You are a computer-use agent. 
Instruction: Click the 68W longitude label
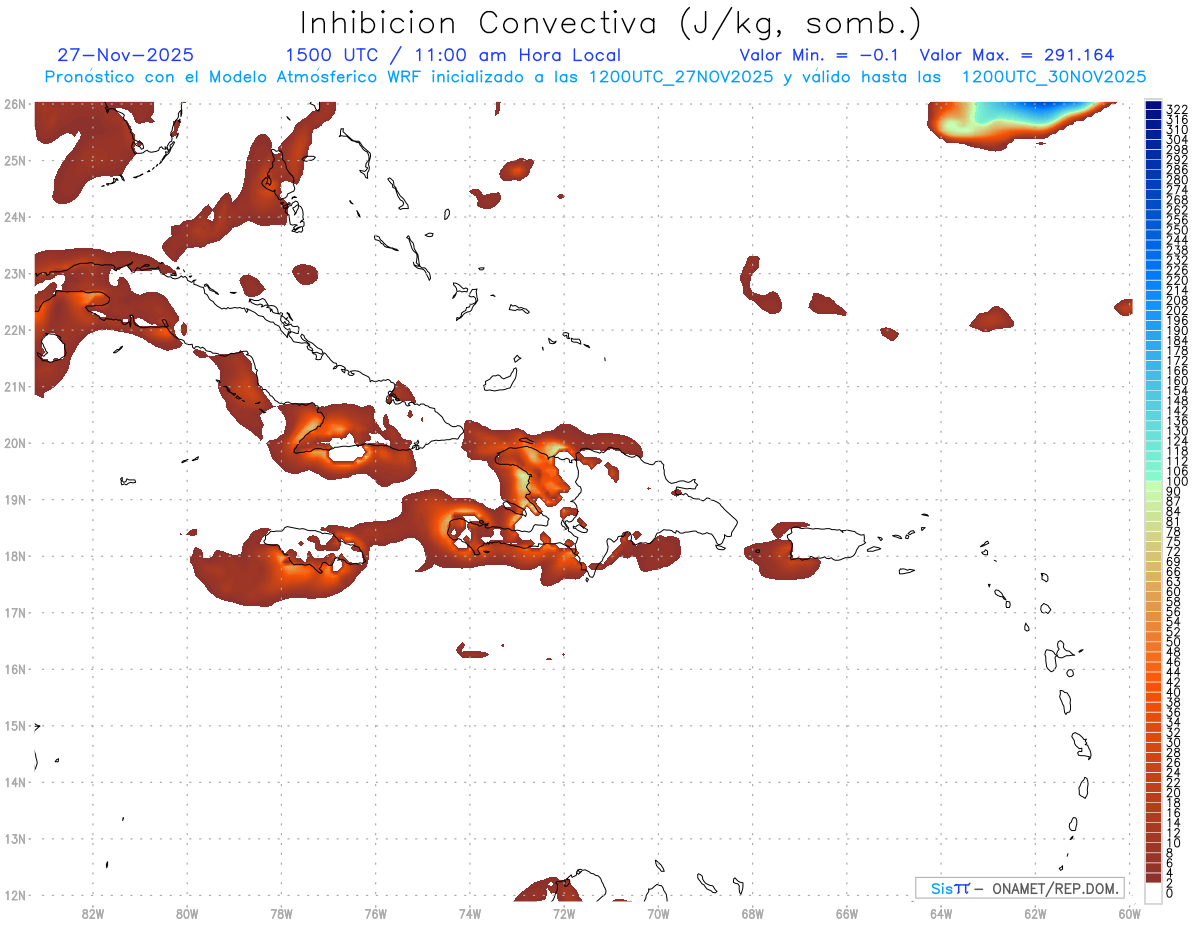pos(753,912)
